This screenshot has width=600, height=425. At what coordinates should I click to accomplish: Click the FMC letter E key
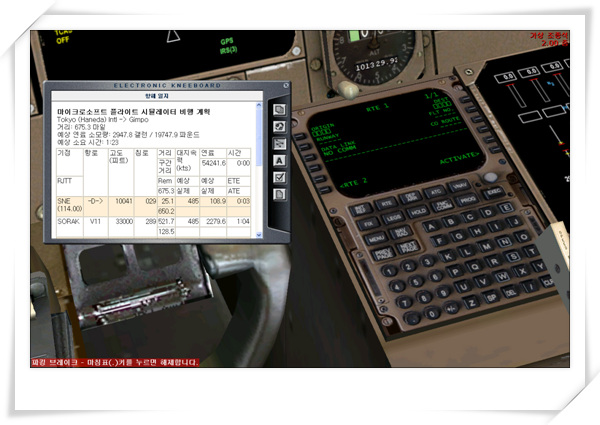click(505, 208)
